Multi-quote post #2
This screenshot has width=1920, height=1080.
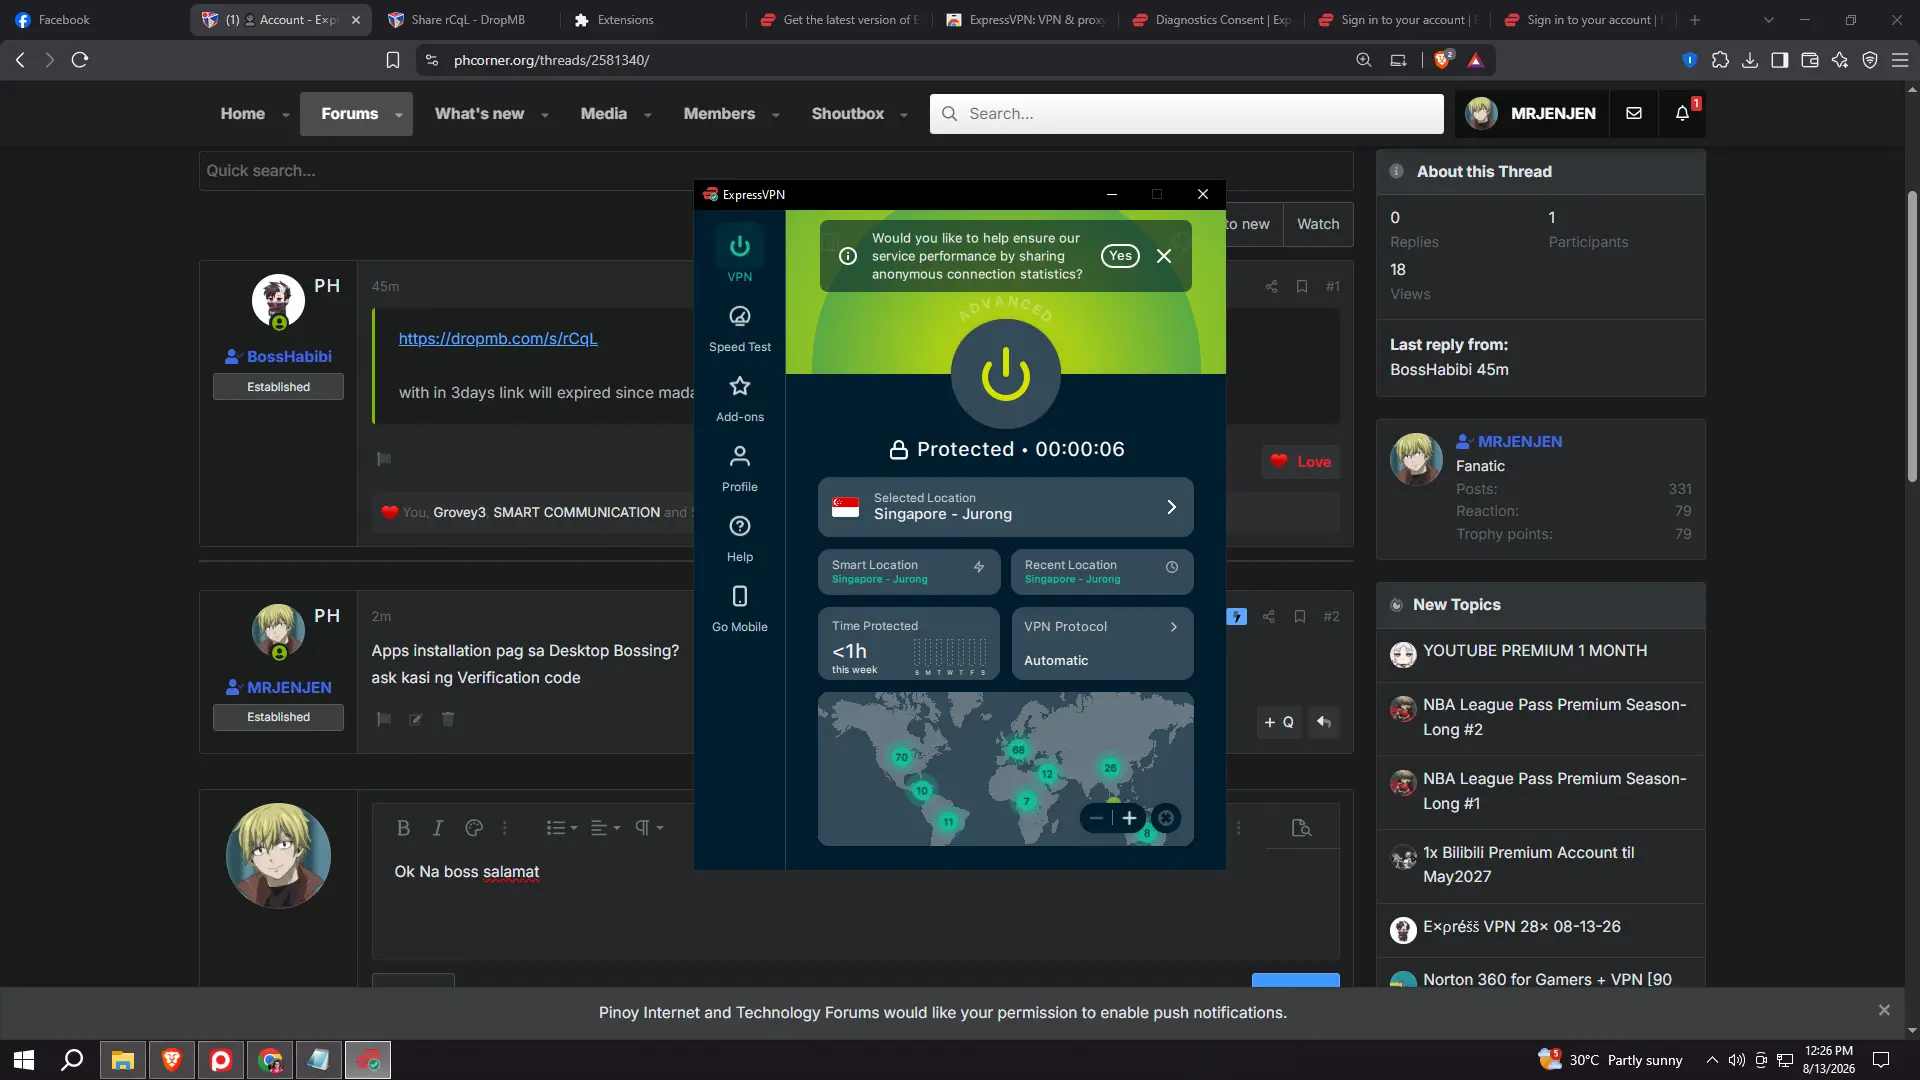click(1279, 722)
